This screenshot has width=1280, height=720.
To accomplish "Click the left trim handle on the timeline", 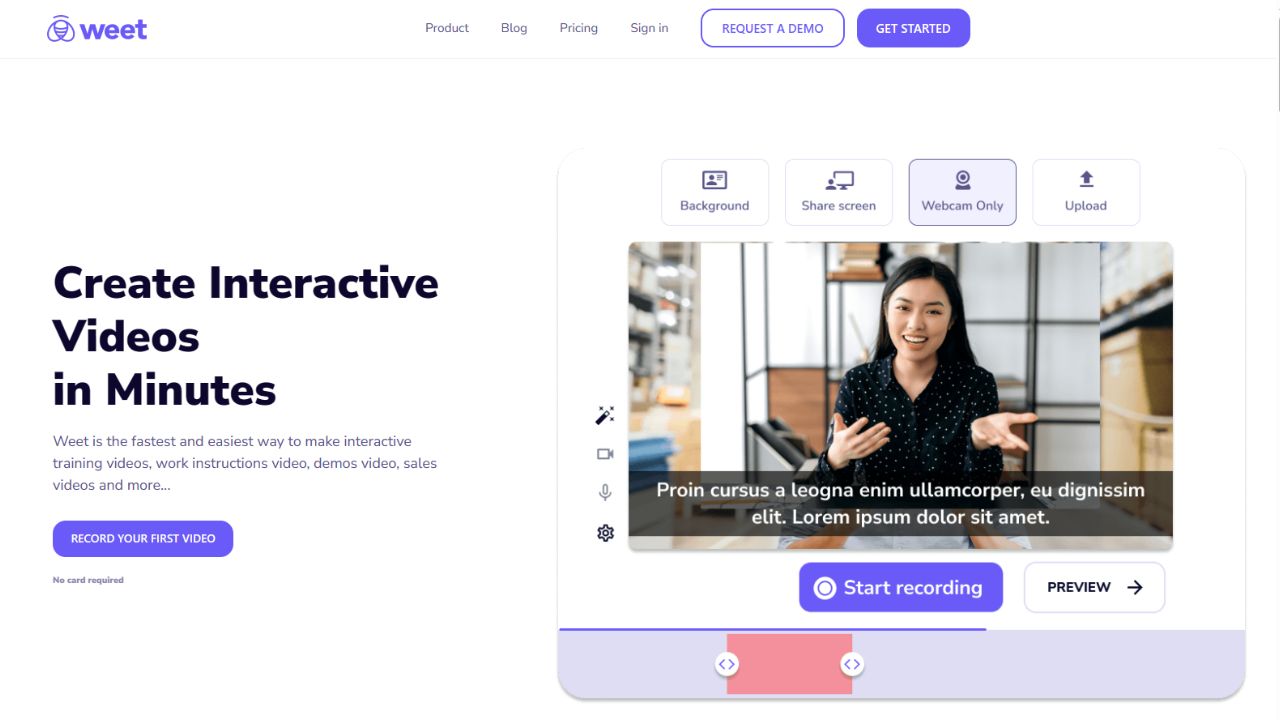I will pos(727,664).
